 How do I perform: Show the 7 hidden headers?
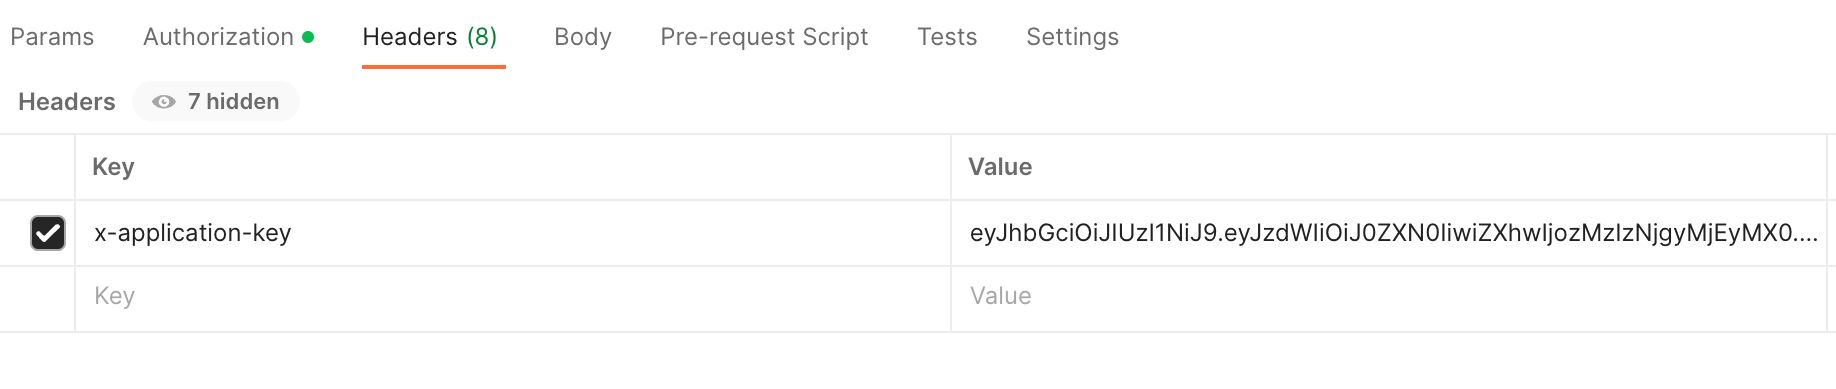[x=216, y=101]
